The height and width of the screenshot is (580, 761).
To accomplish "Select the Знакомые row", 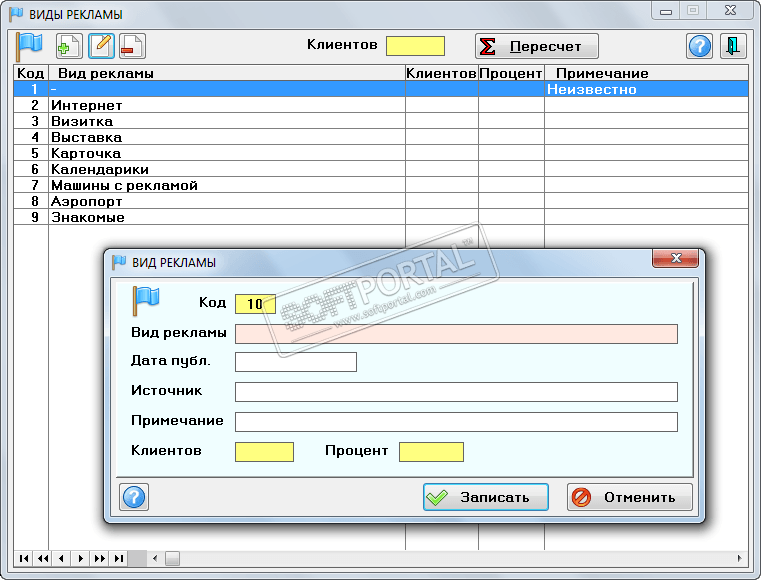I will coord(381,217).
